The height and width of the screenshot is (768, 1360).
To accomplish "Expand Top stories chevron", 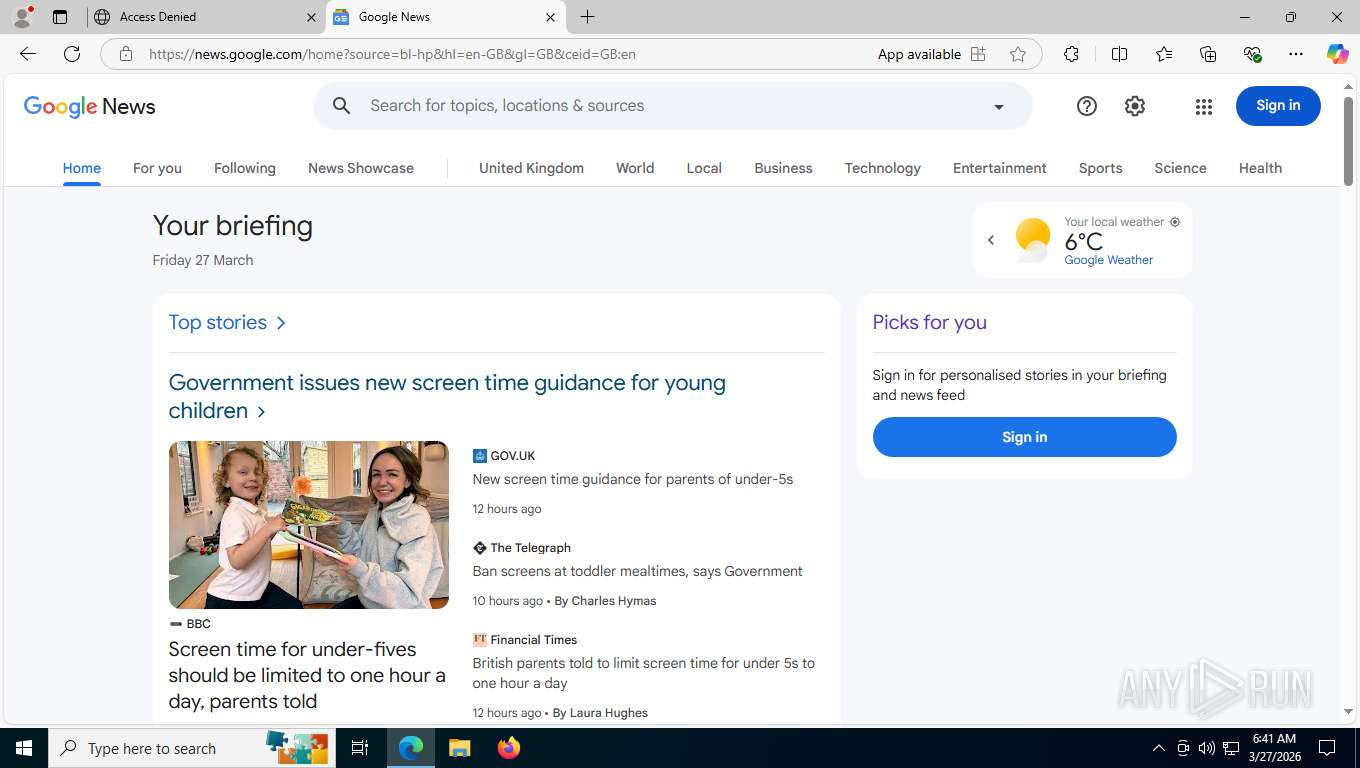I will [281, 323].
